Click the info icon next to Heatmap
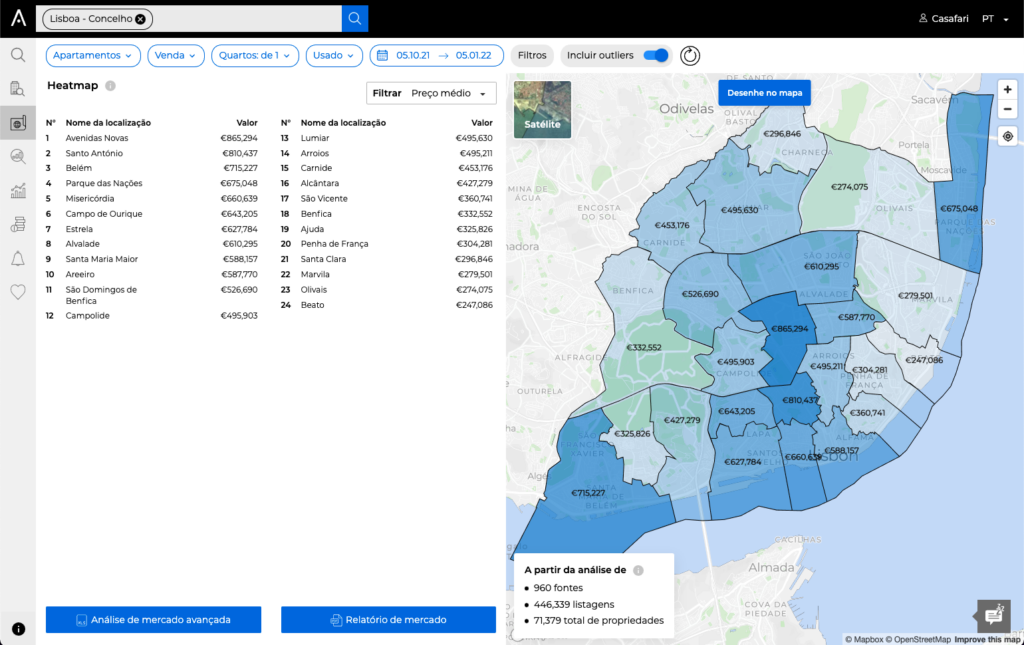The height and width of the screenshot is (645, 1024). [110, 86]
